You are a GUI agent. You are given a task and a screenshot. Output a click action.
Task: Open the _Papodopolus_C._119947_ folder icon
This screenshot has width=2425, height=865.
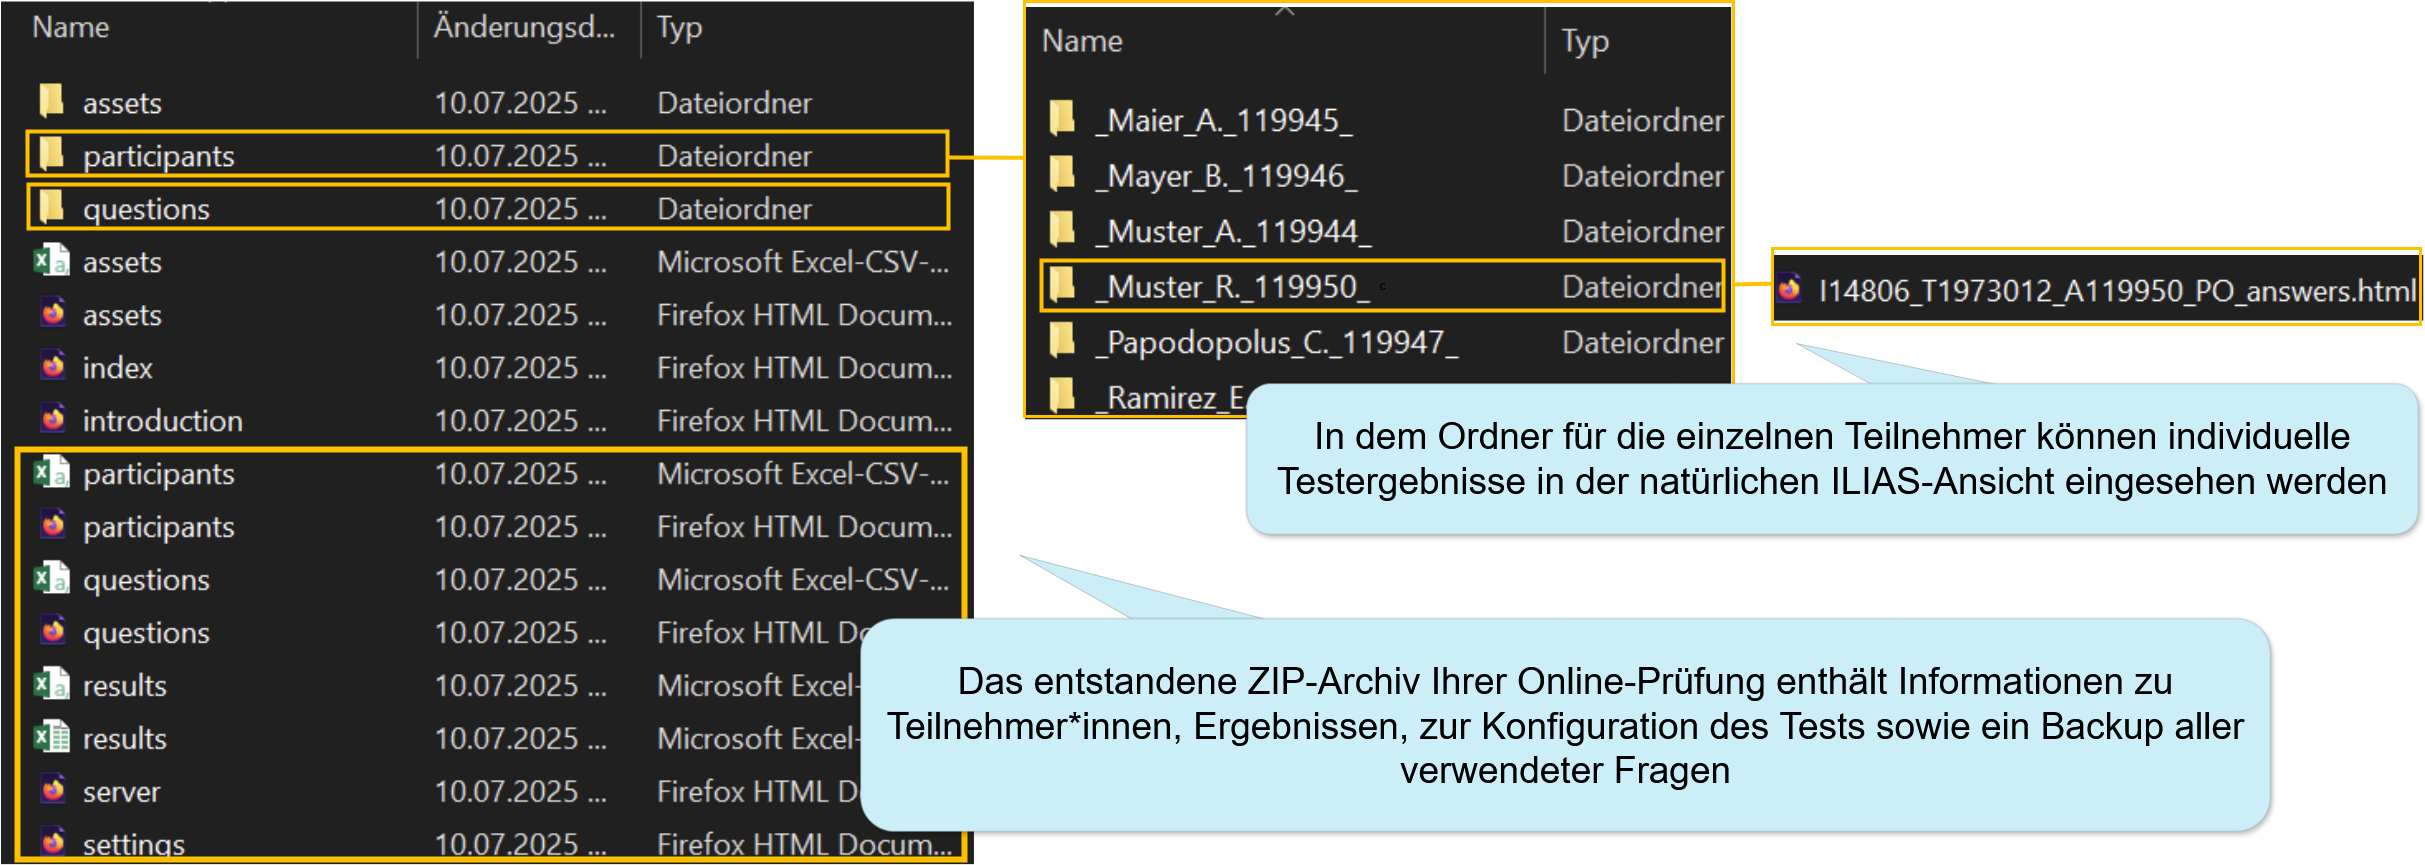tap(1062, 340)
